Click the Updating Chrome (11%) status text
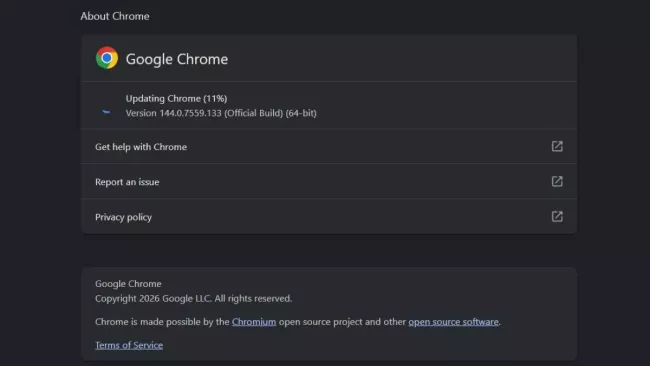 (x=176, y=99)
